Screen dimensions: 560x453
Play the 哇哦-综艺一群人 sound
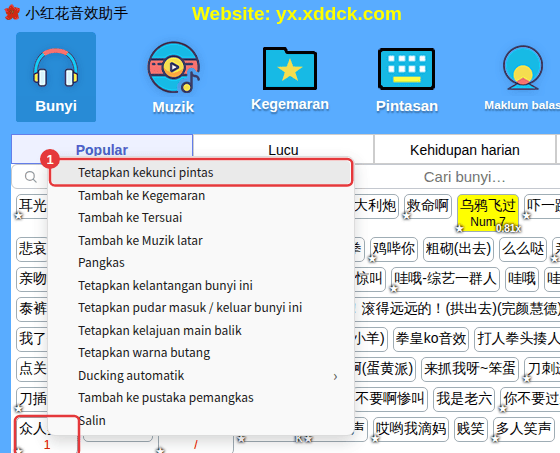point(445,279)
